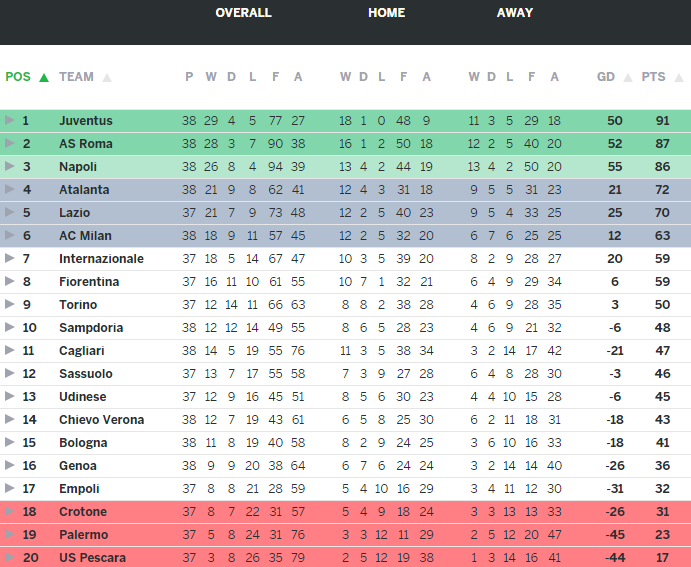
Task: Click the PTS column header label
Action: click(653, 77)
